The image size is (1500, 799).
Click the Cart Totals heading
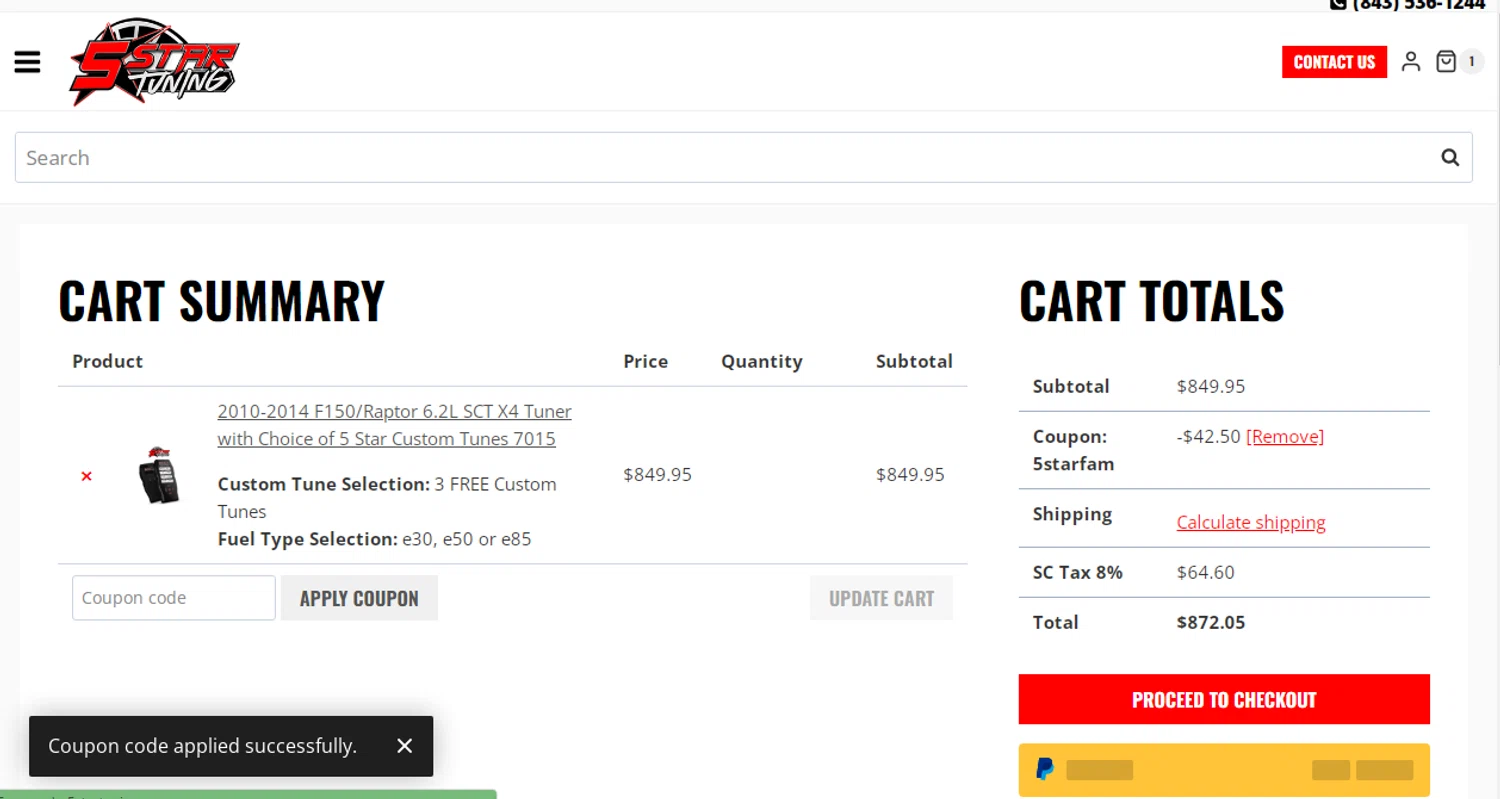pyautogui.click(x=1152, y=301)
